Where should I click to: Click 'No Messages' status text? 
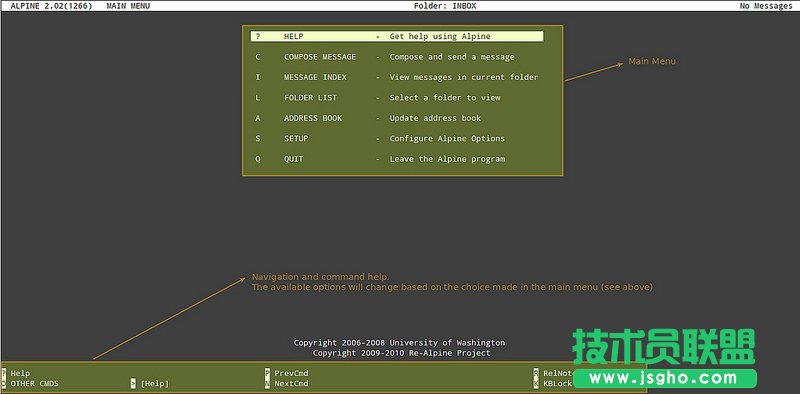[766, 6]
